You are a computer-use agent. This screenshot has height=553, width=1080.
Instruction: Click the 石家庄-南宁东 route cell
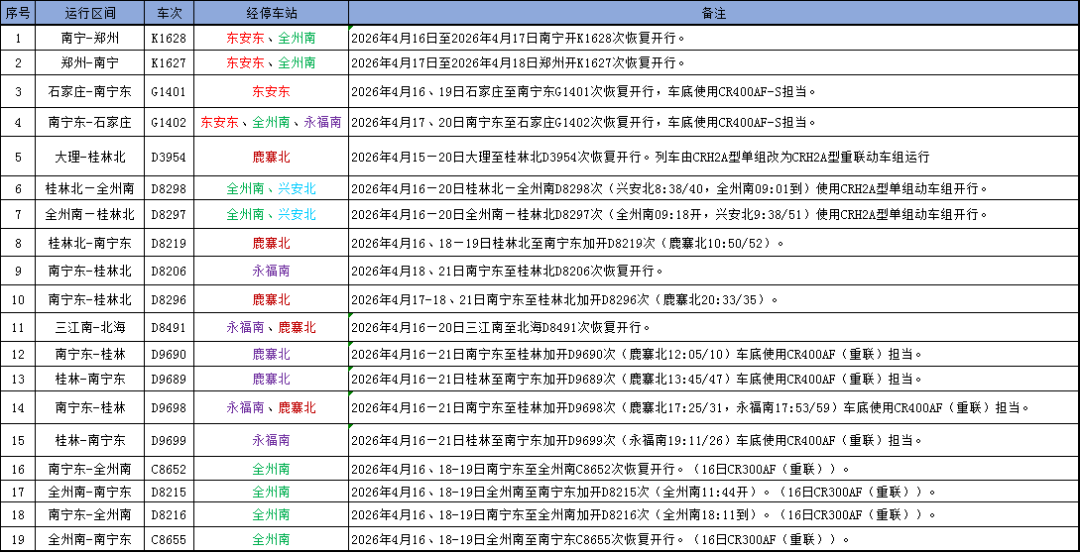(90, 92)
